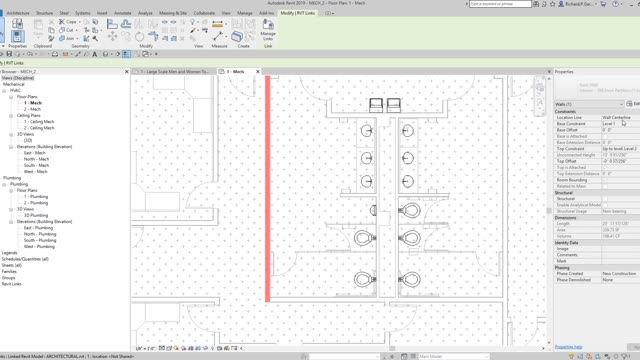This screenshot has width=640, height=360.
Task: Click the Cut geometry tool
Action: coord(67,30)
